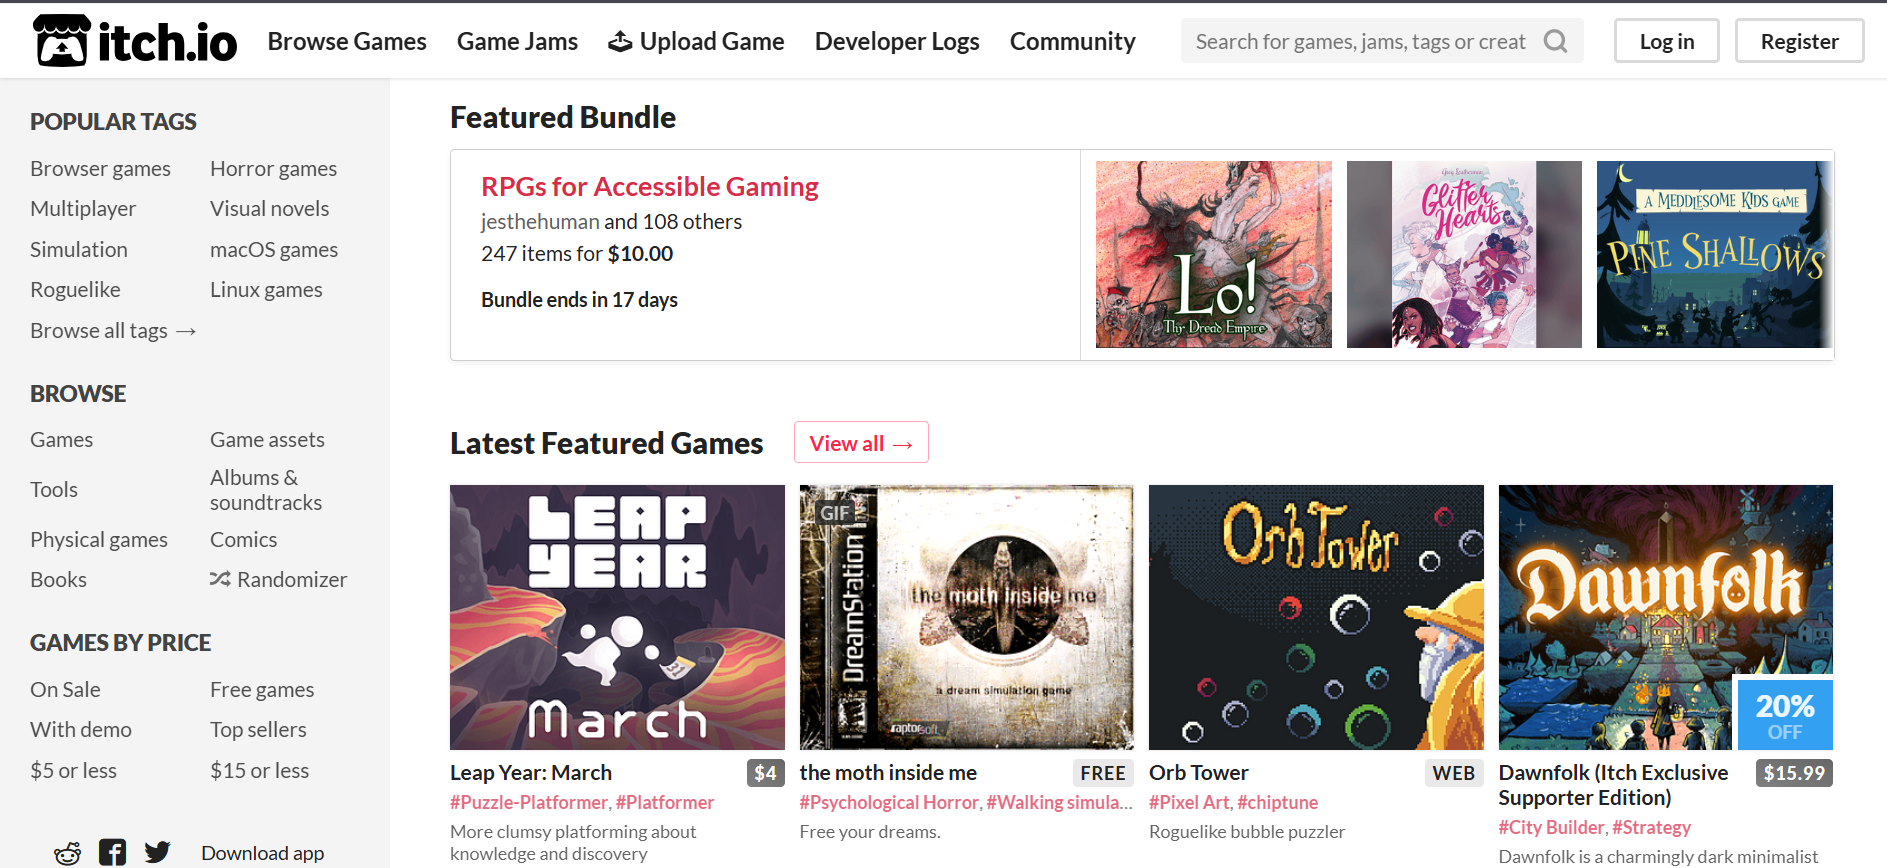
Task: Click the Log in button
Action: pos(1667,41)
